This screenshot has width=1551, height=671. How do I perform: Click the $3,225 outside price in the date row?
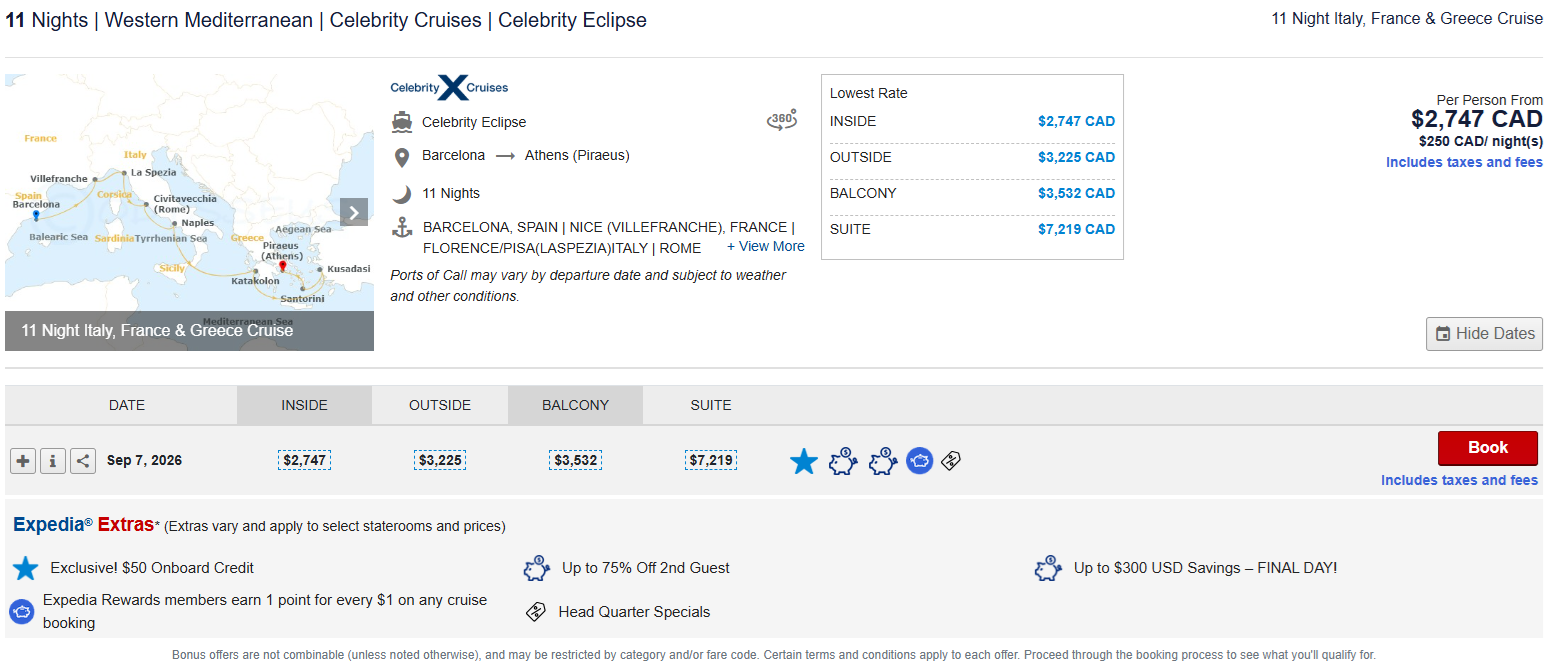pos(440,460)
